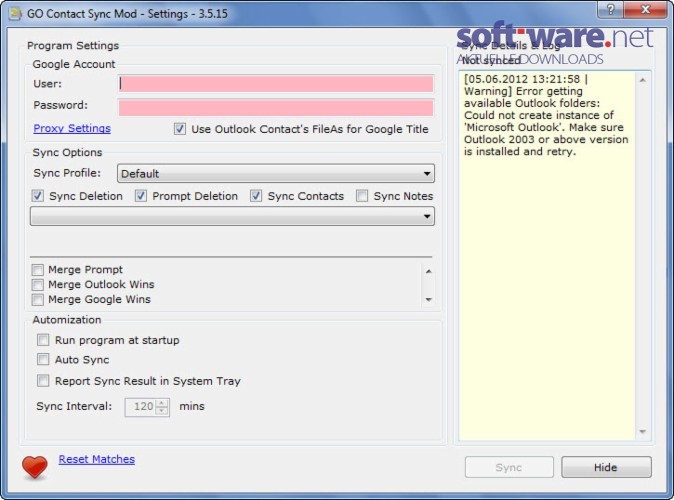The width and height of the screenshot is (674, 500).
Task: Click the Hide button
Action: 606,467
